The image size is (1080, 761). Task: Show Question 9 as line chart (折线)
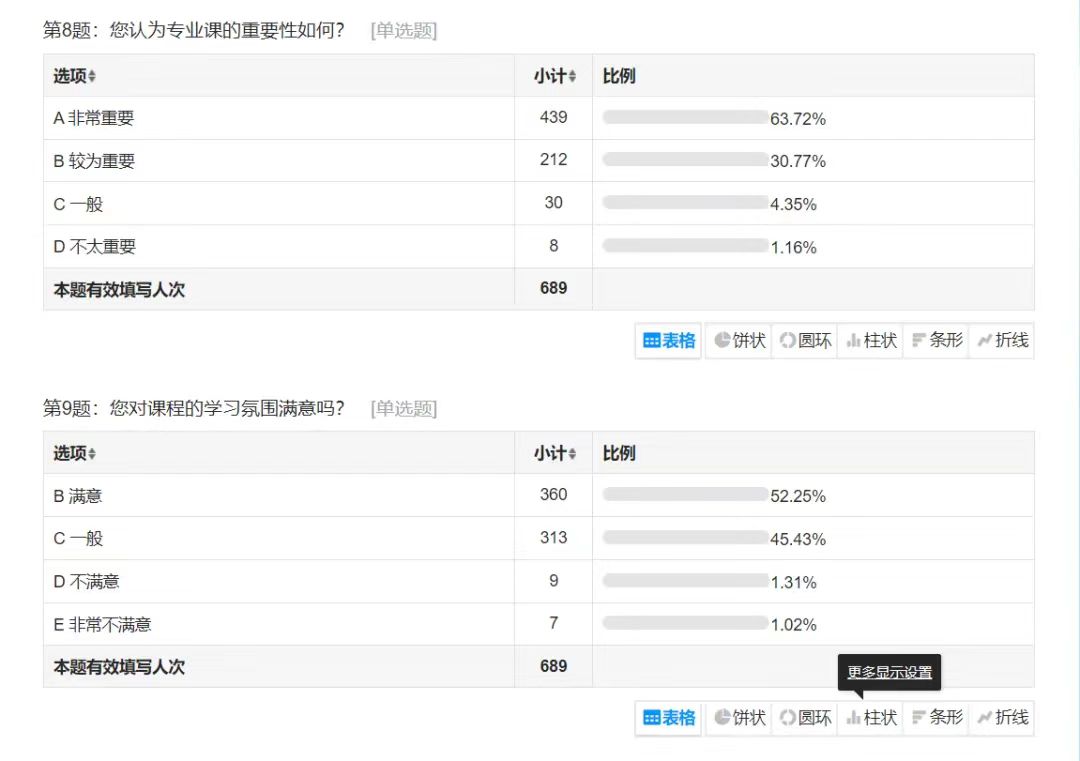coord(1002,718)
